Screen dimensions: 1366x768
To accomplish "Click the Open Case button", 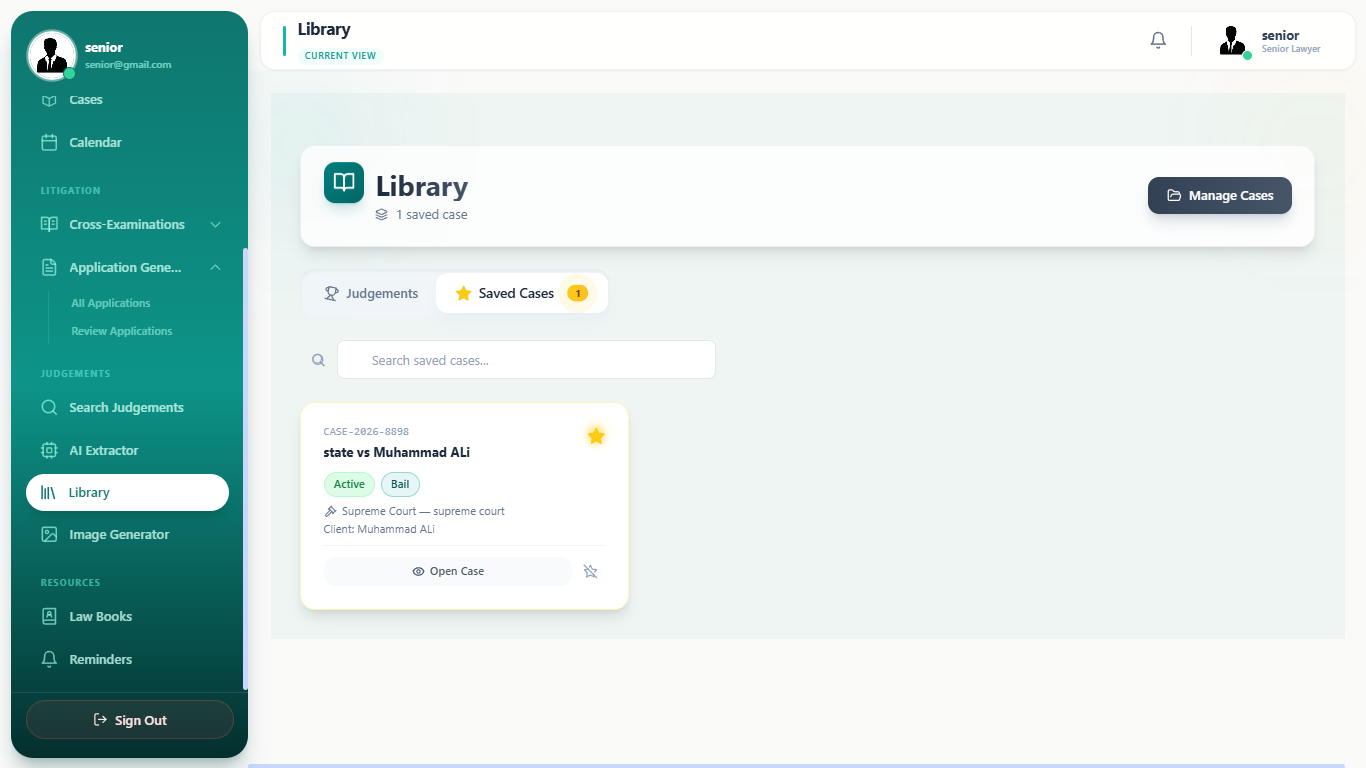I will coord(448,571).
